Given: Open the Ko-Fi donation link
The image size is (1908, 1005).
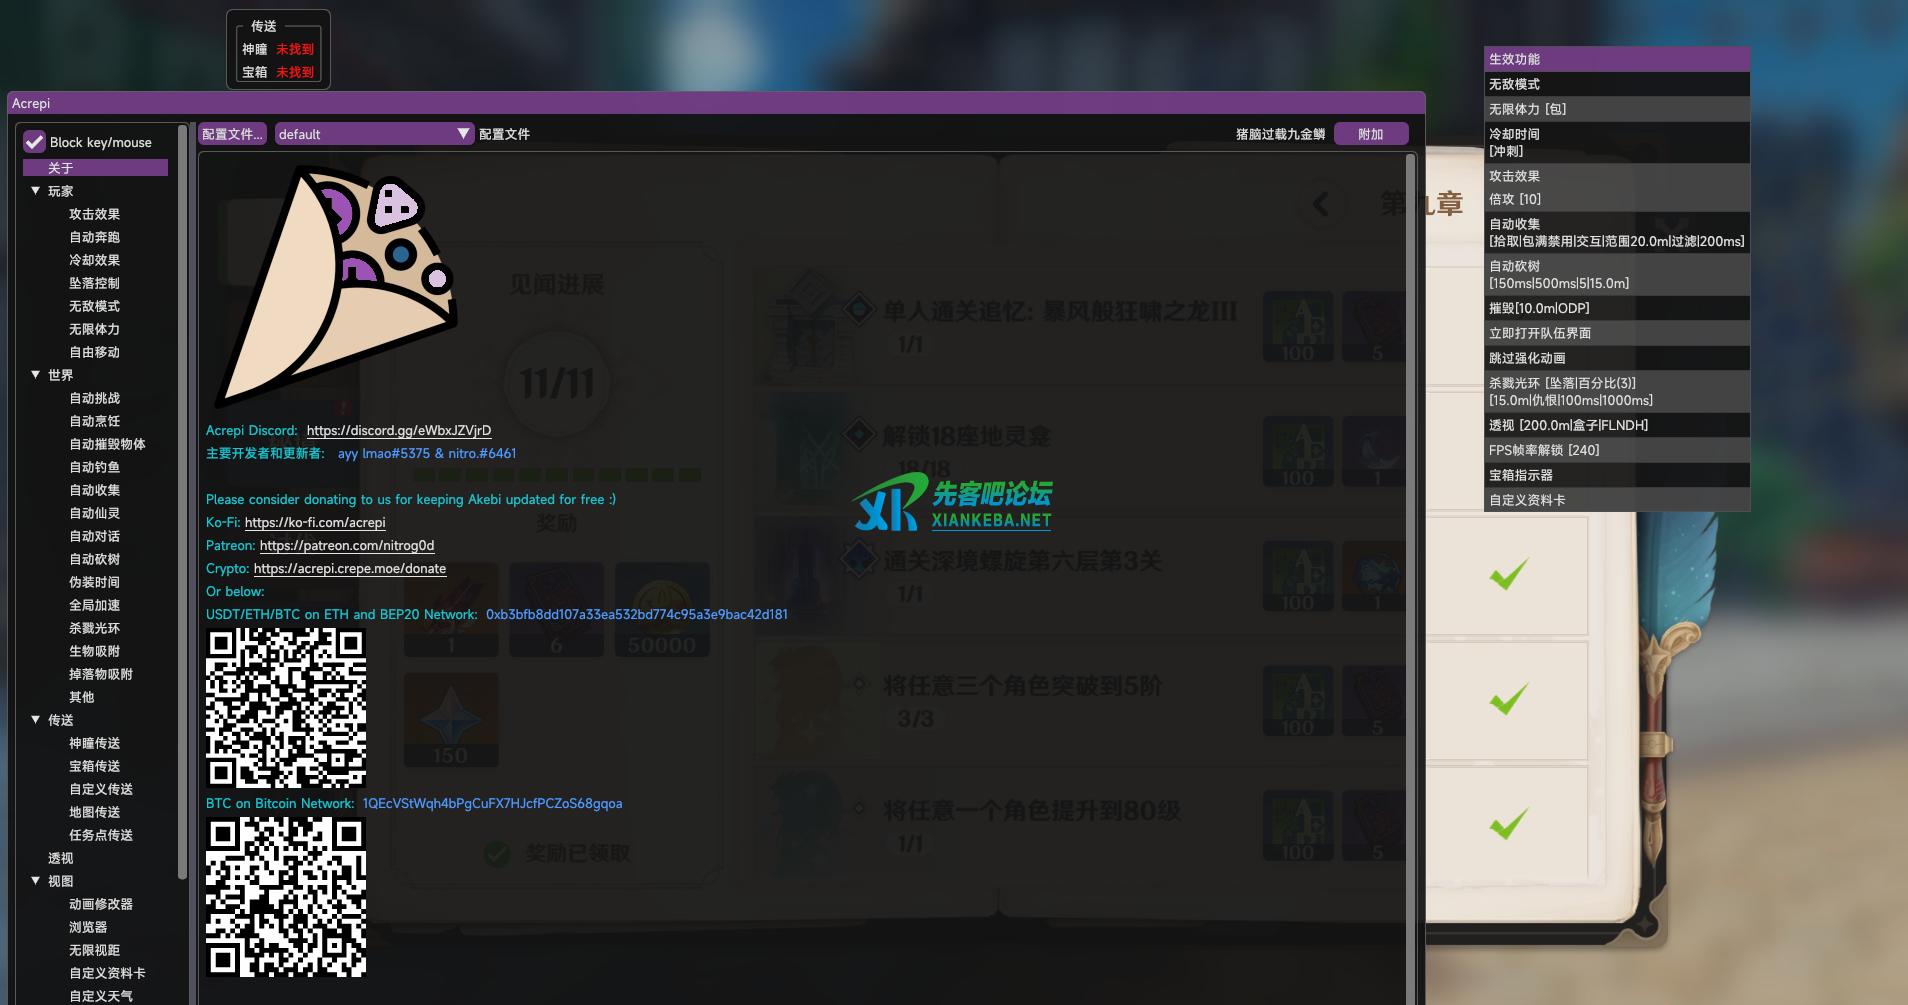Looking at the screenshot, I should (314, 522).
